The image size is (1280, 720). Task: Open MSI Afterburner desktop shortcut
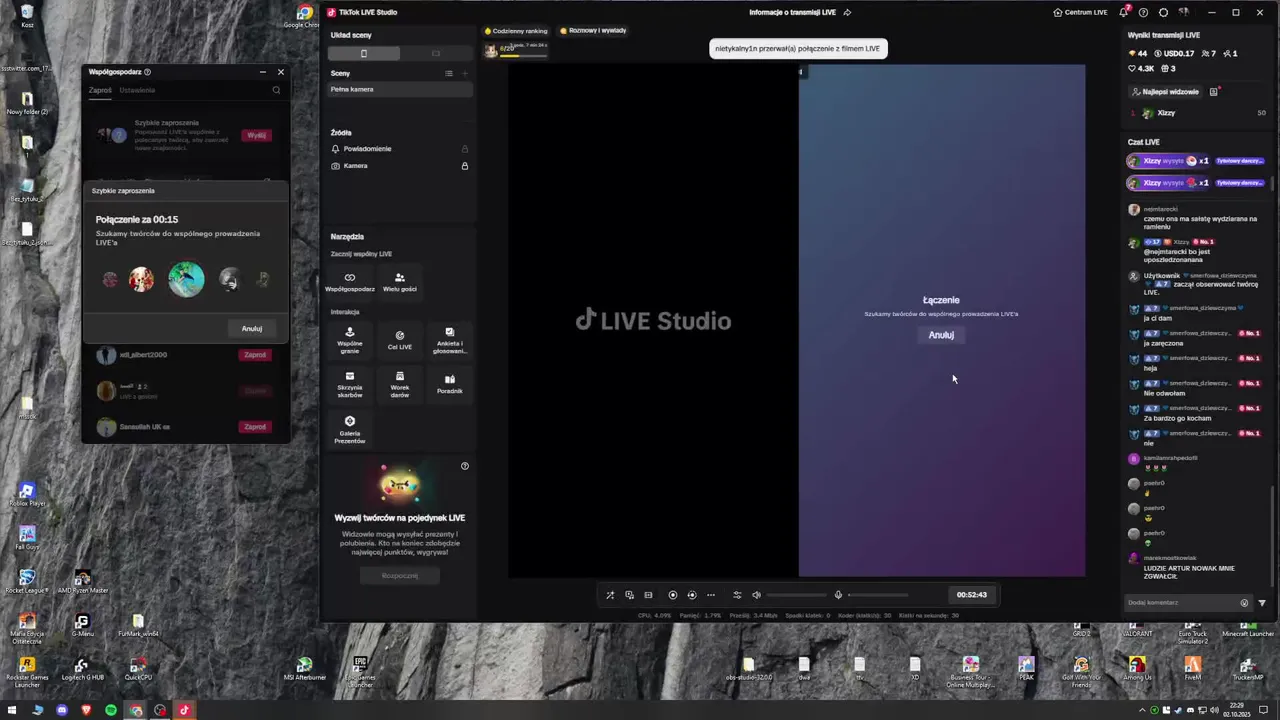(304, 669)
